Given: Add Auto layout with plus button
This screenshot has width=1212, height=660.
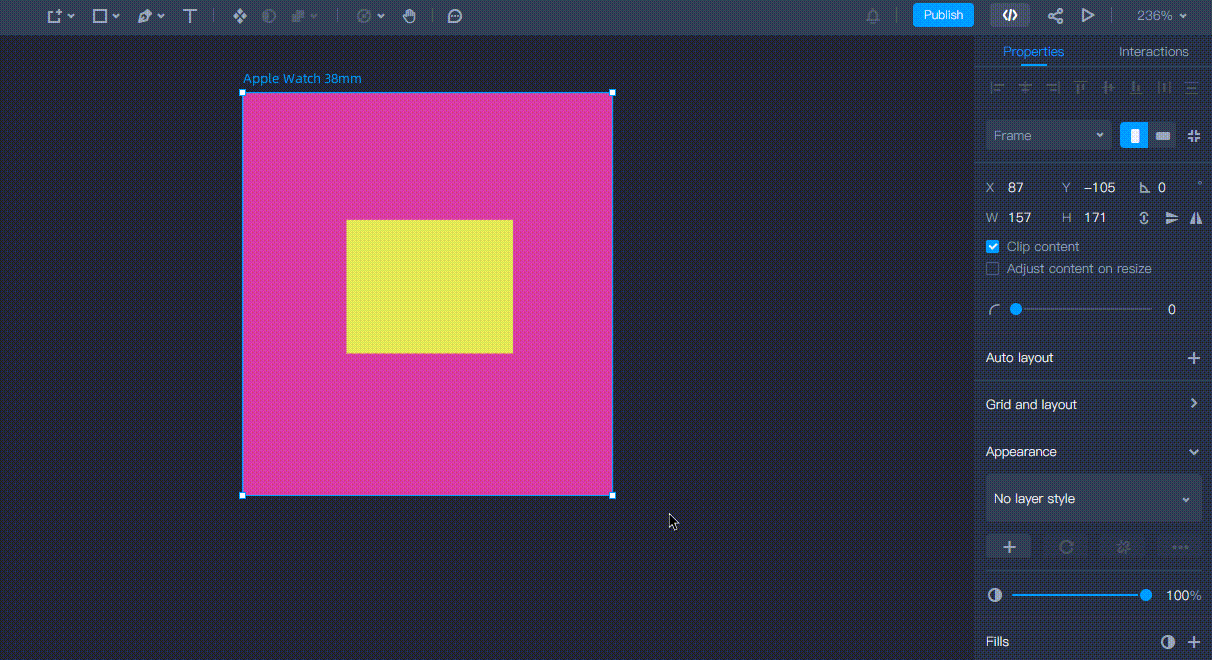Looking at the screenshot, I should click(x=1193, y=358).
